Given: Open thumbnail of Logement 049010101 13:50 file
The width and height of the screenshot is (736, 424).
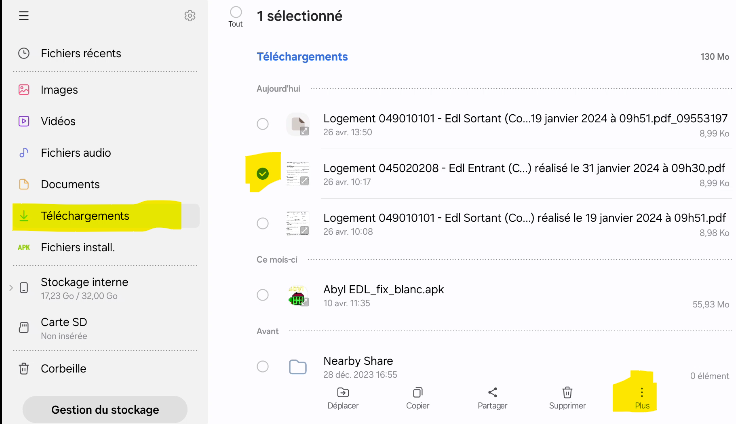Looking at the screenshot, I should [x=297, y=124].
